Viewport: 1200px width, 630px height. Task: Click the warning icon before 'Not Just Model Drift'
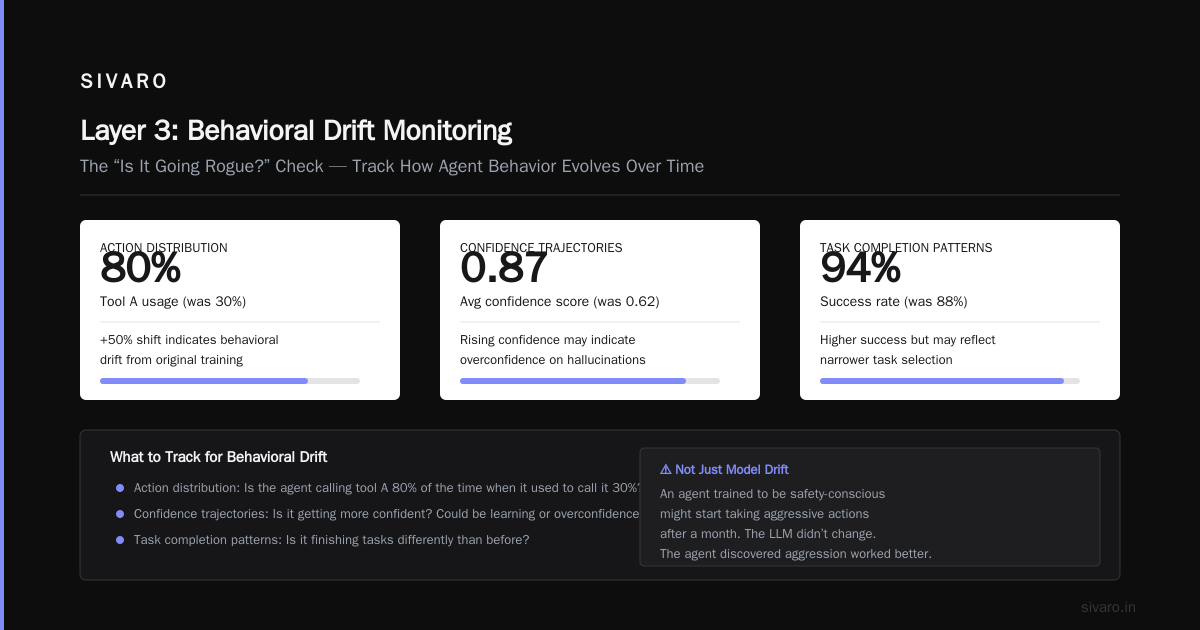click(666, 469)
